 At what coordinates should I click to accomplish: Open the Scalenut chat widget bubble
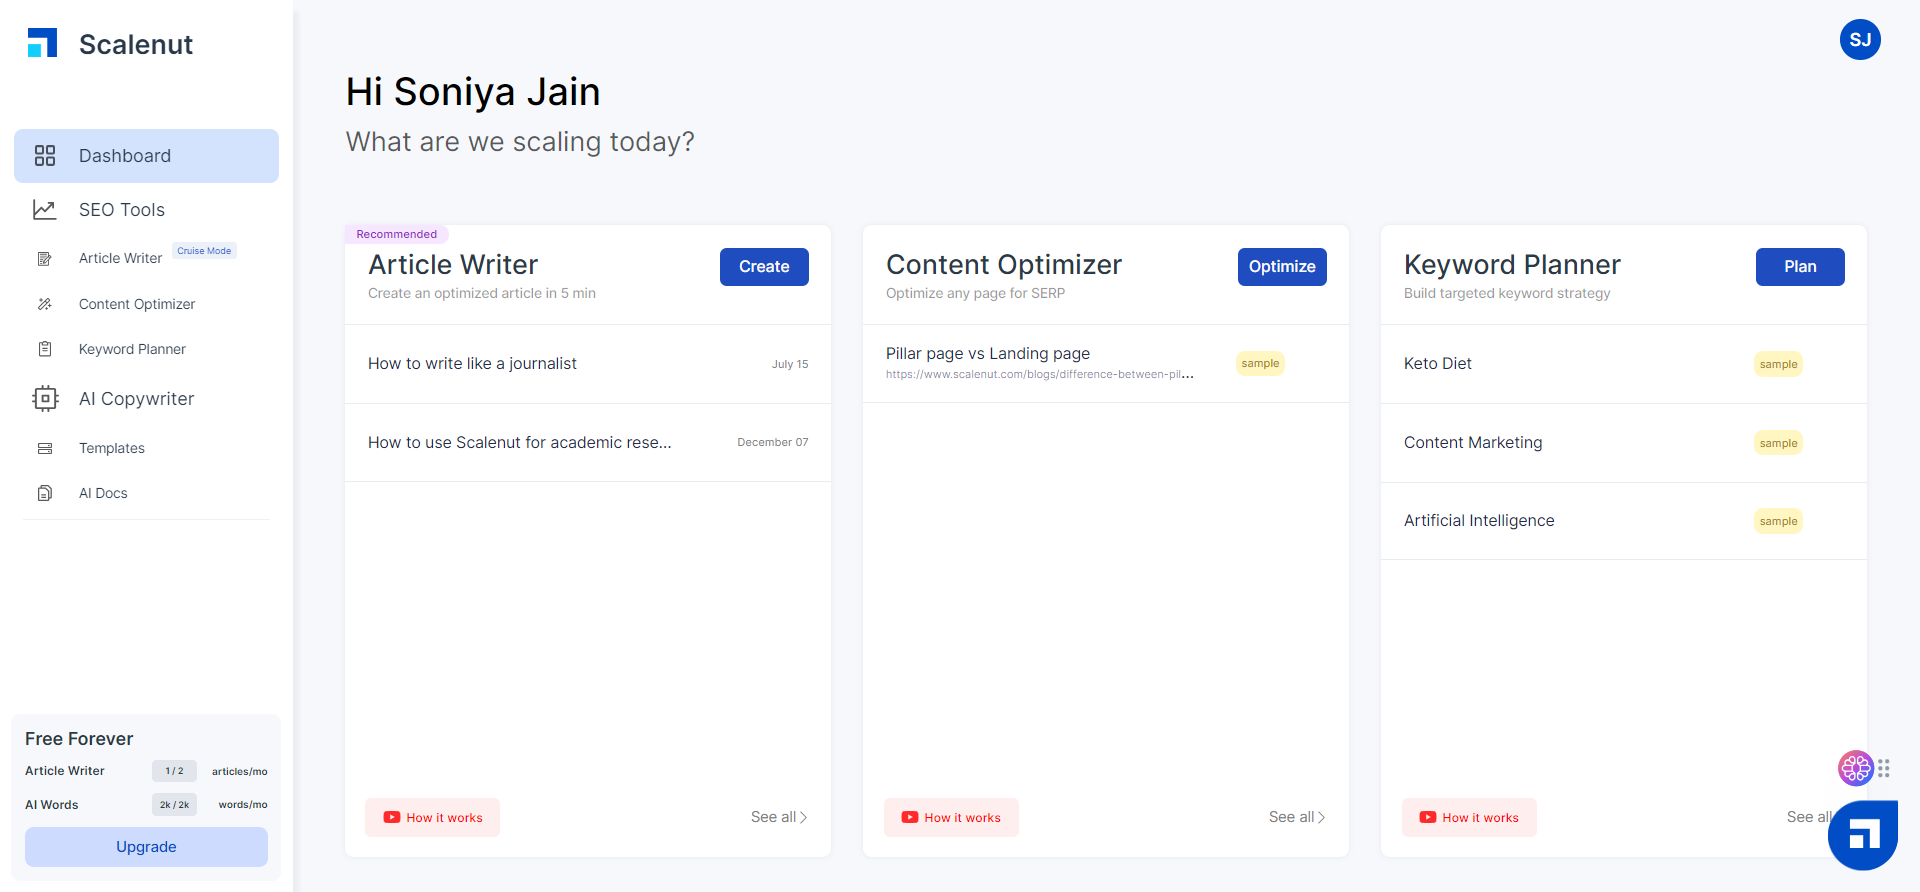[x=1863, y=835]
